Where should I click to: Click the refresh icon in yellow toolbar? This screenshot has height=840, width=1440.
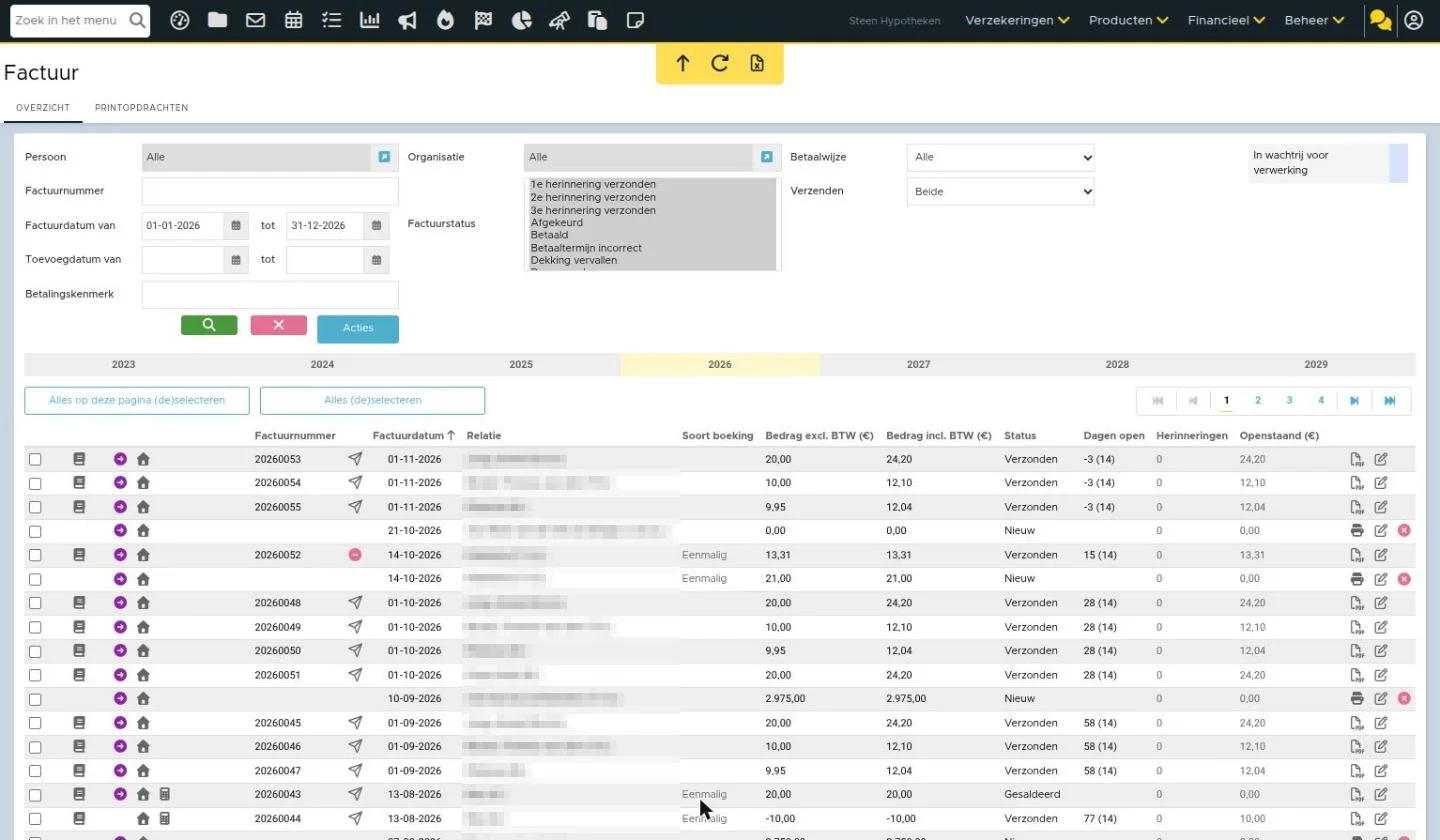(720, 64)
